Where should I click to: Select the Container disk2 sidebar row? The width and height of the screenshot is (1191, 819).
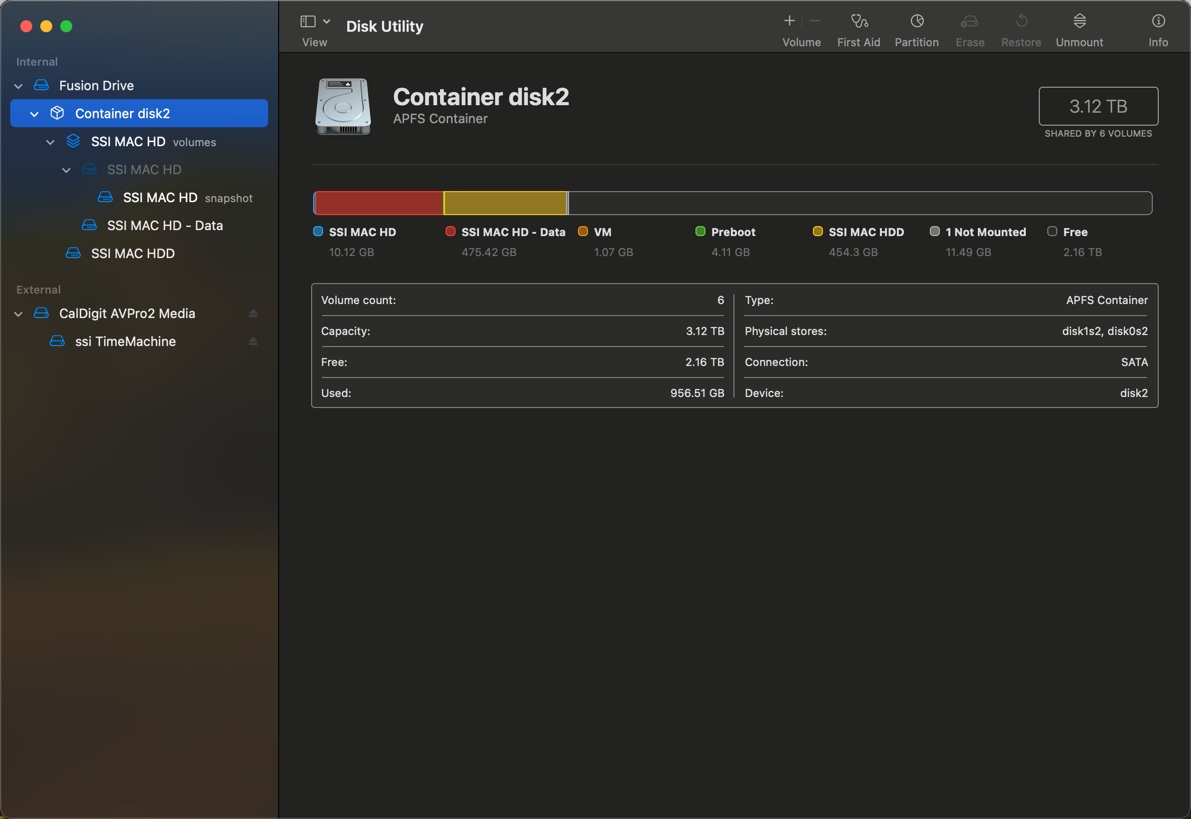tap(139, 113)
